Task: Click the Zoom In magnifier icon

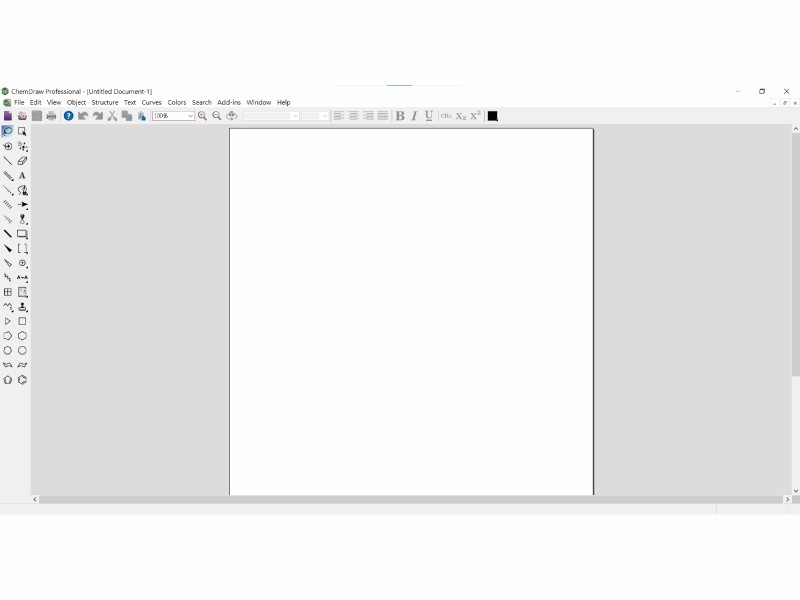Action: coord(202,116)
